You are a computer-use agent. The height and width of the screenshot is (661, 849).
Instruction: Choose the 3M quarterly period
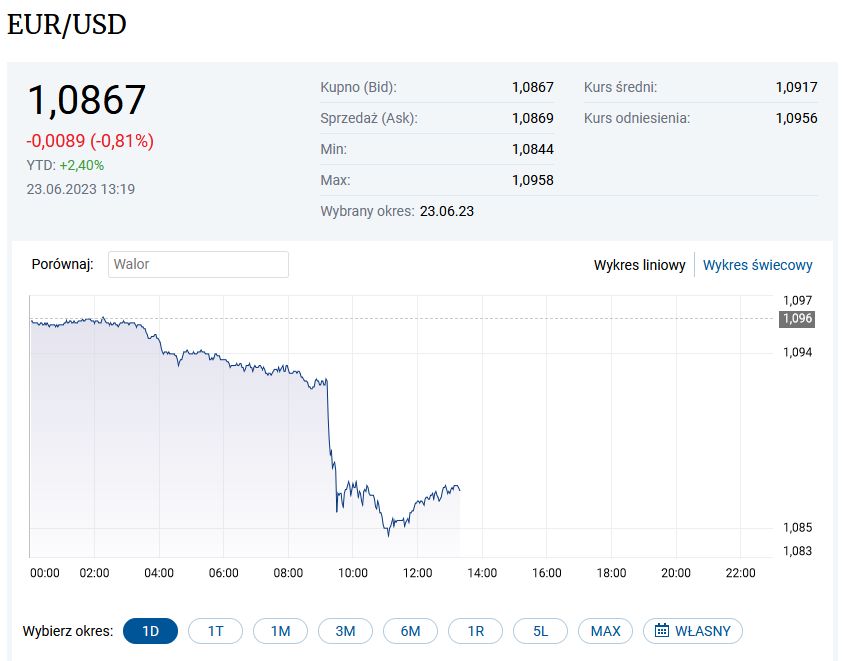(345, 631)
